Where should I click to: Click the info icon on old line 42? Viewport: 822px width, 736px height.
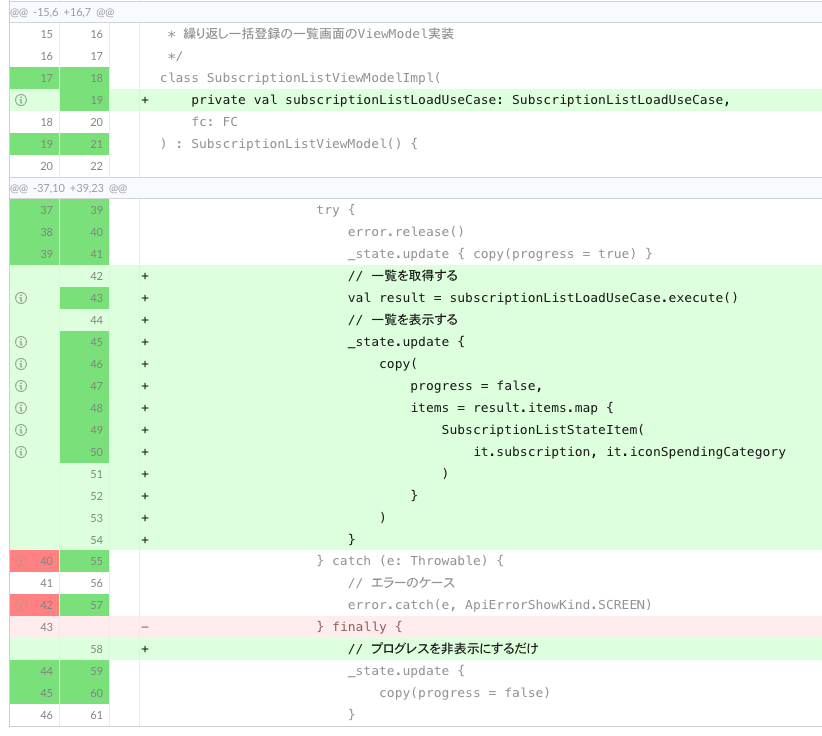tap(21, 605)
